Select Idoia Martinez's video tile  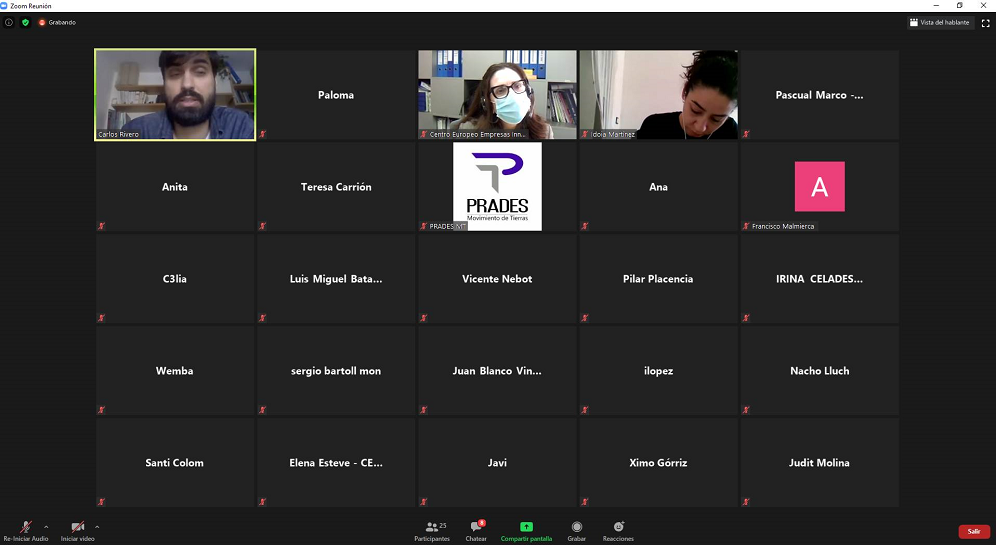pos(658,94)
